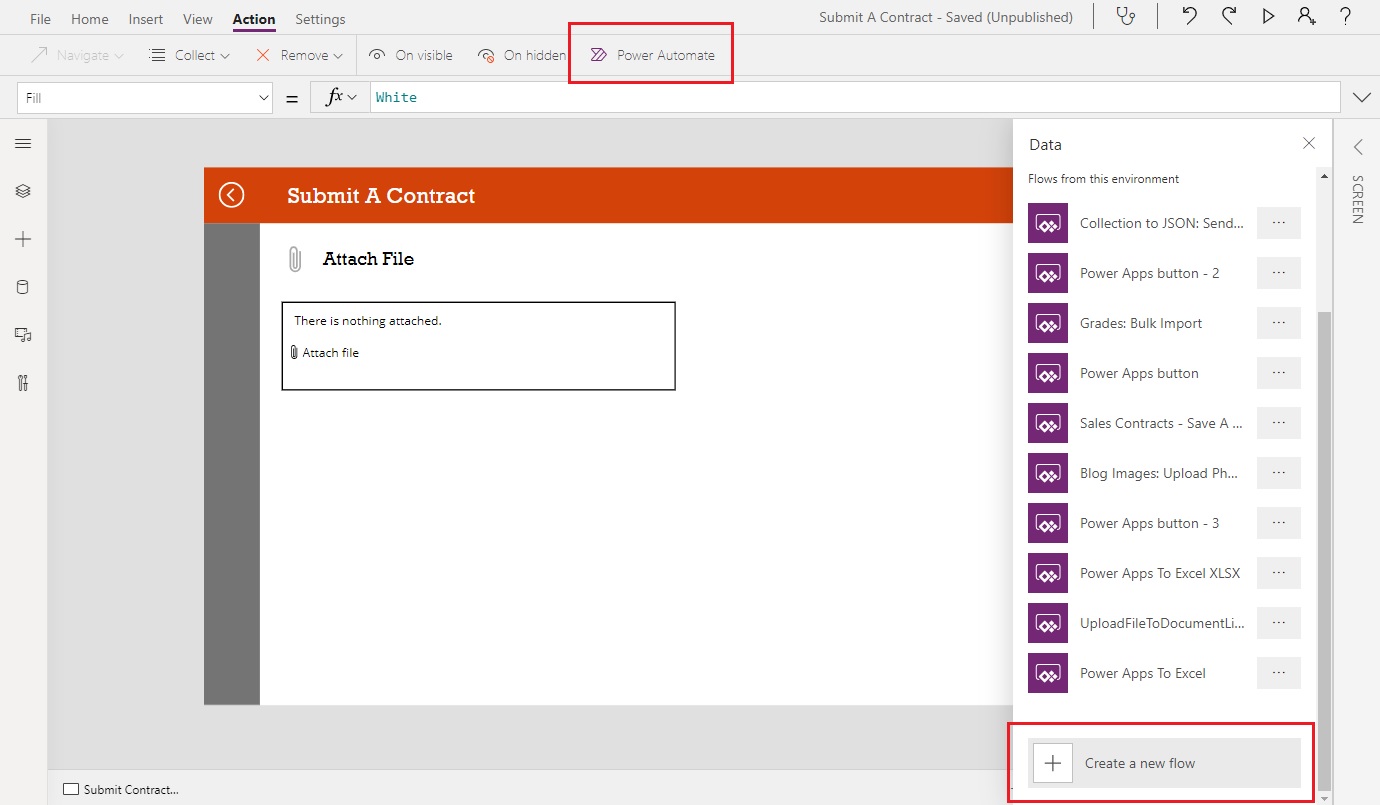Click the Submit Contract screen checkbox icon

[x=71, y=789]
